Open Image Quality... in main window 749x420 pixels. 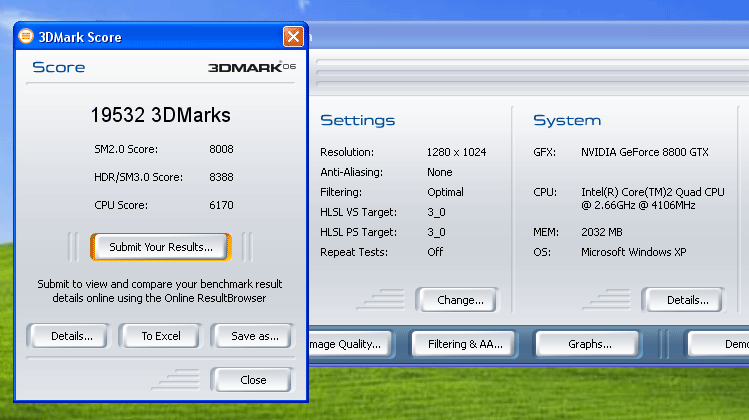(350, 344)
